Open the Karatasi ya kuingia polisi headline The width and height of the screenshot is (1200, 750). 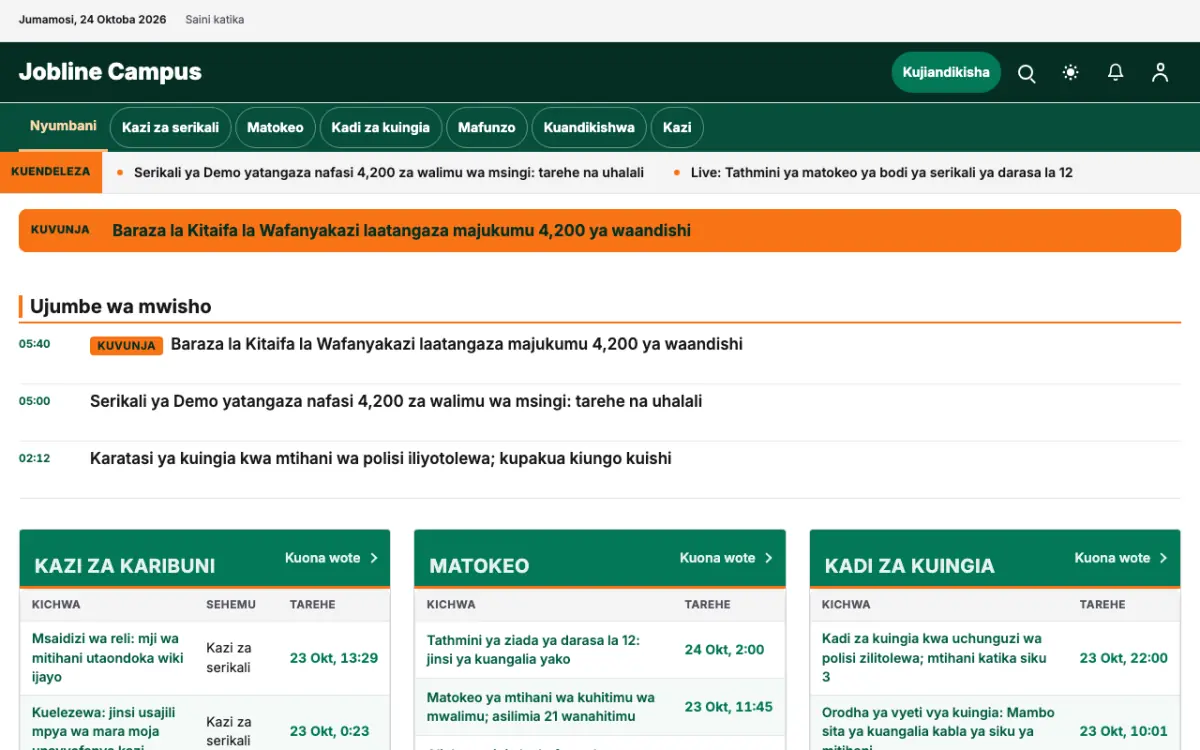point(381,458)
